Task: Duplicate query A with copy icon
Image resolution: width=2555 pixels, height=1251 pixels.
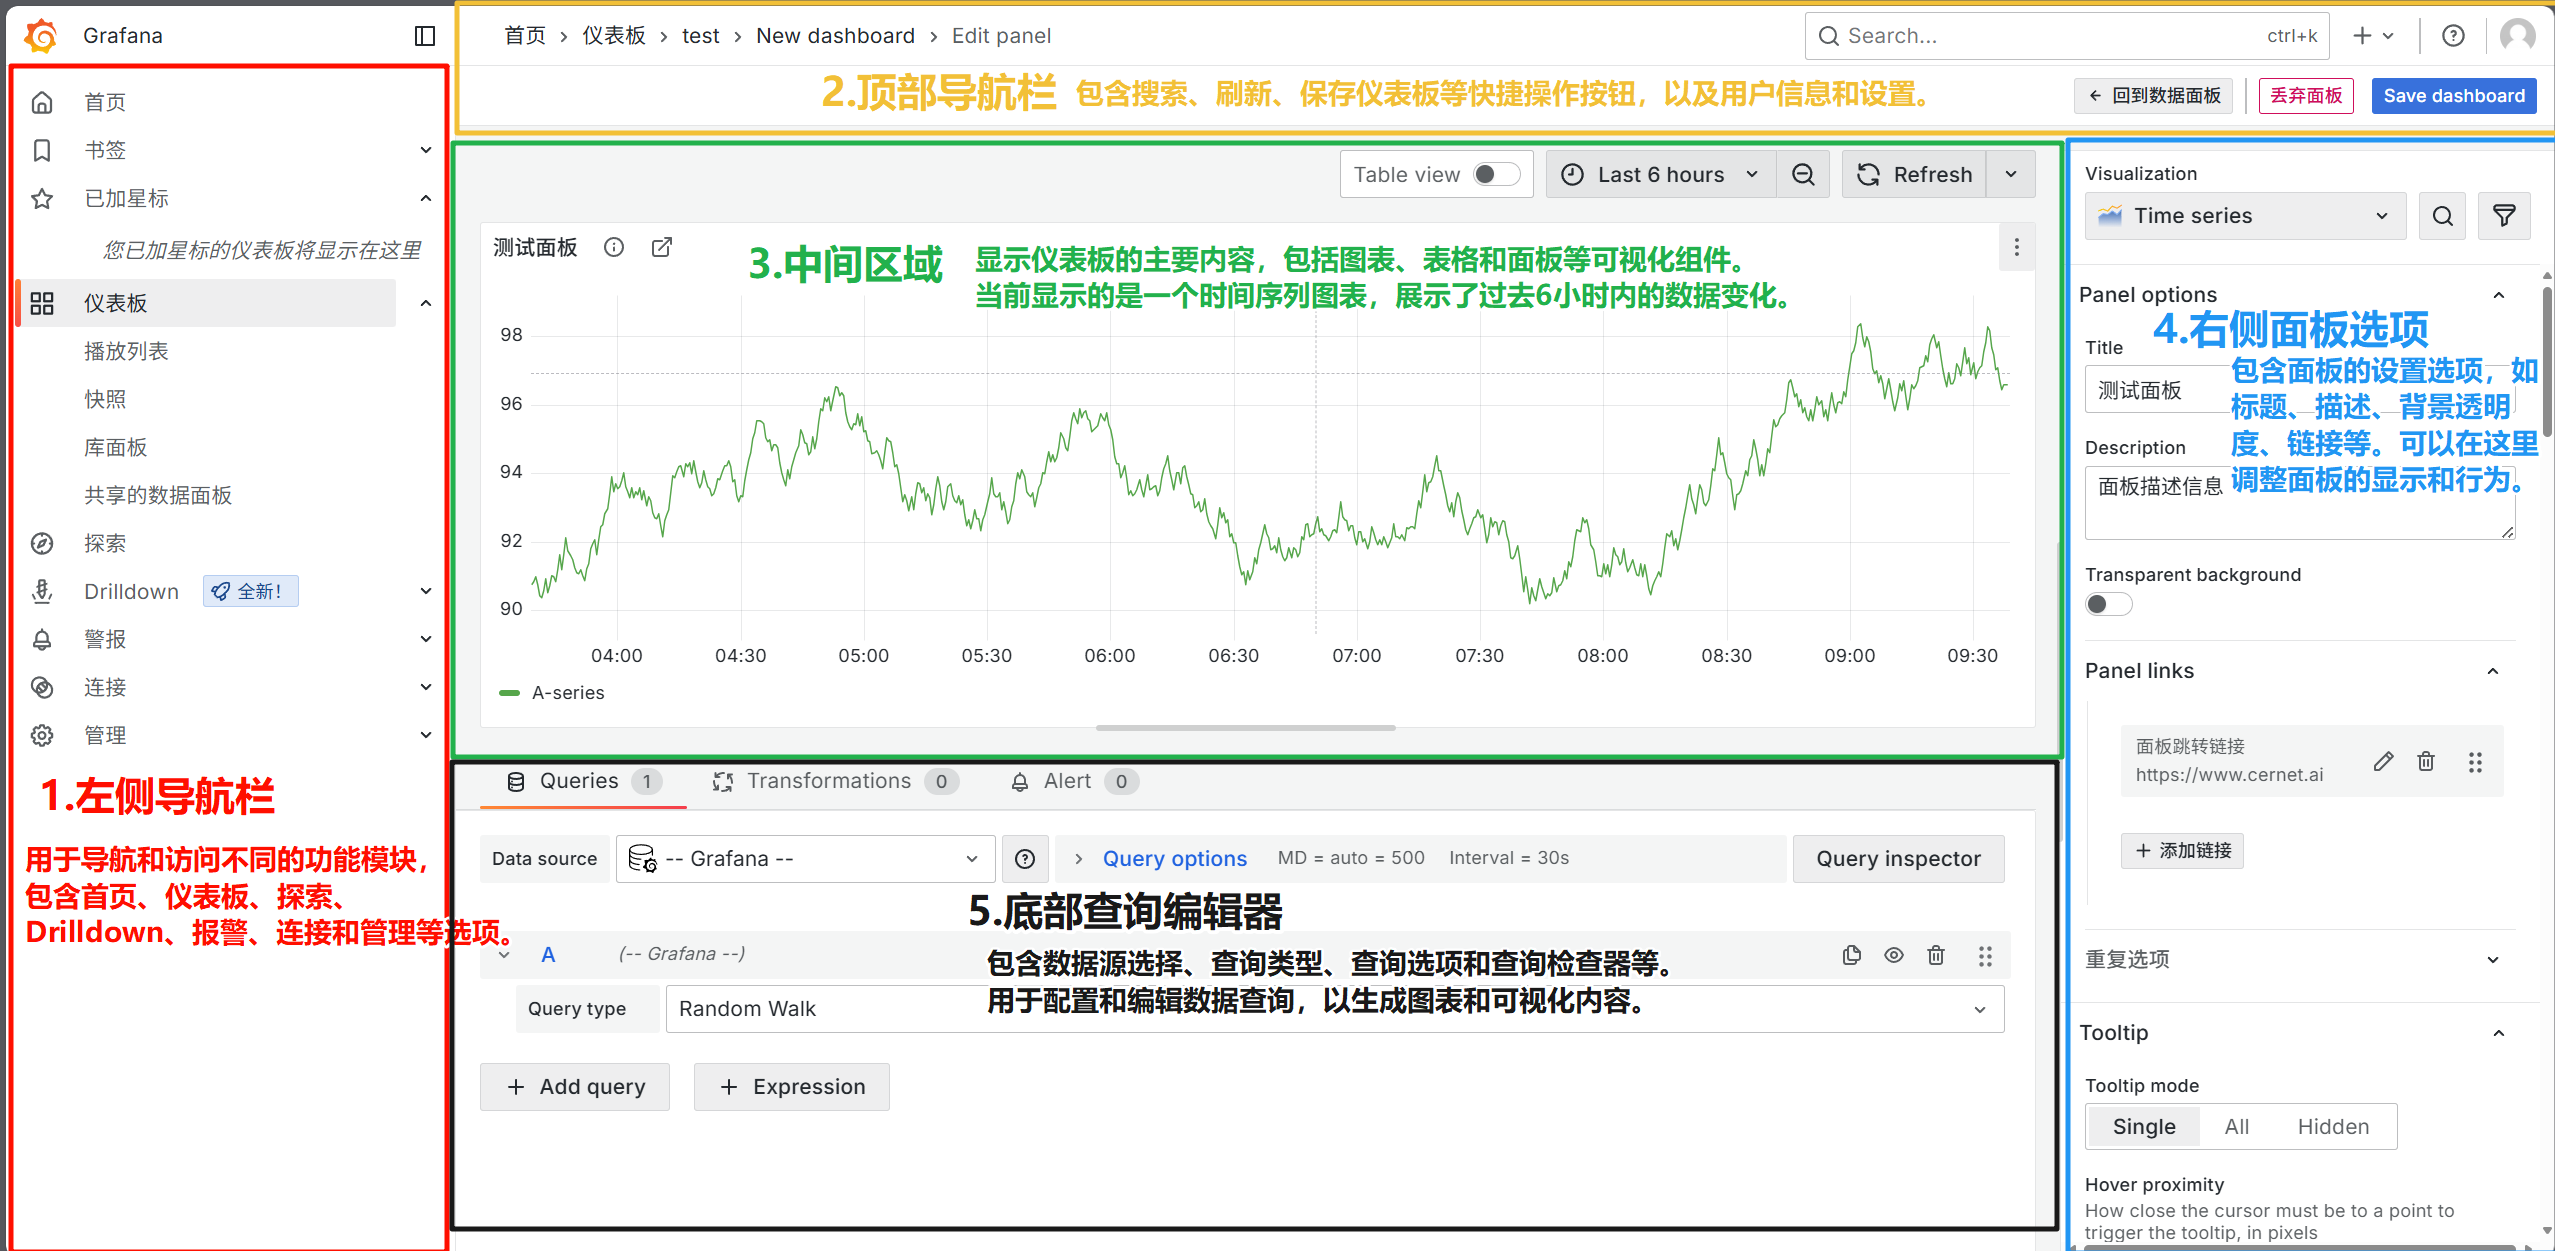Action: tap(1851, 955)
